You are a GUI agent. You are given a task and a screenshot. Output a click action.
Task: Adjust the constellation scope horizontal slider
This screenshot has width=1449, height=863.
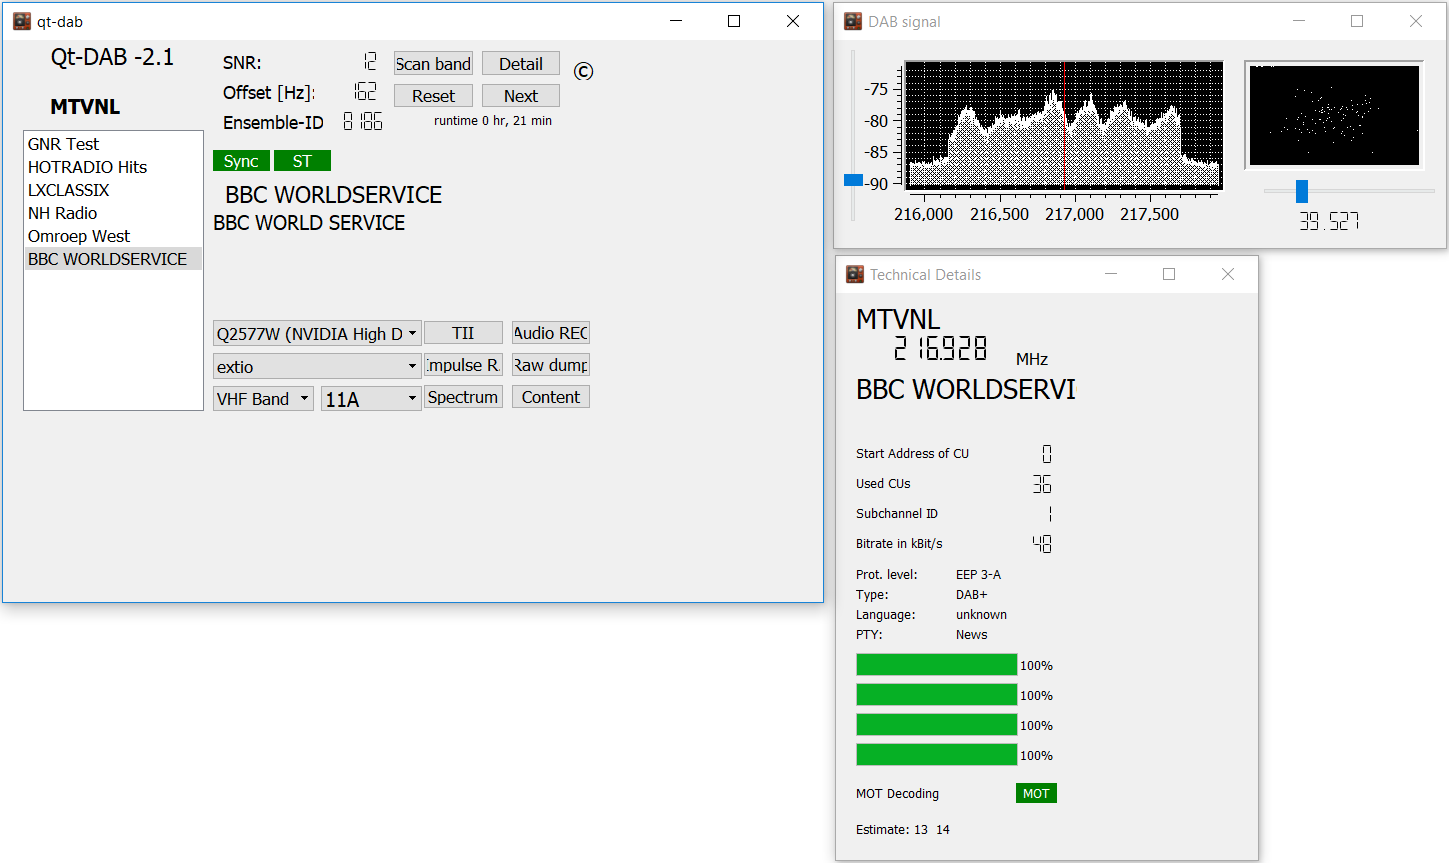point(1302,191)
